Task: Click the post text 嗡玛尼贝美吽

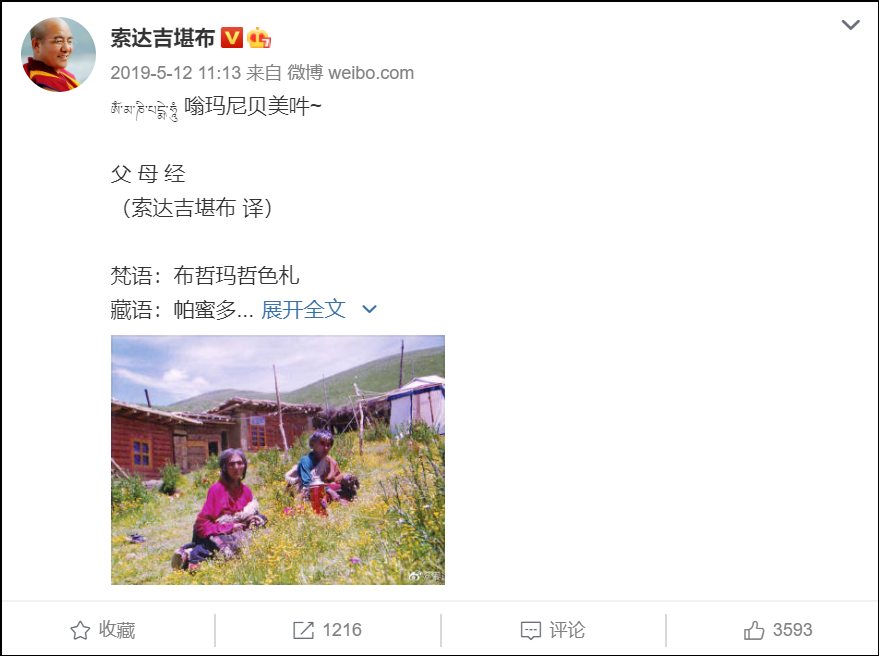Action: [x=247, y=106]
